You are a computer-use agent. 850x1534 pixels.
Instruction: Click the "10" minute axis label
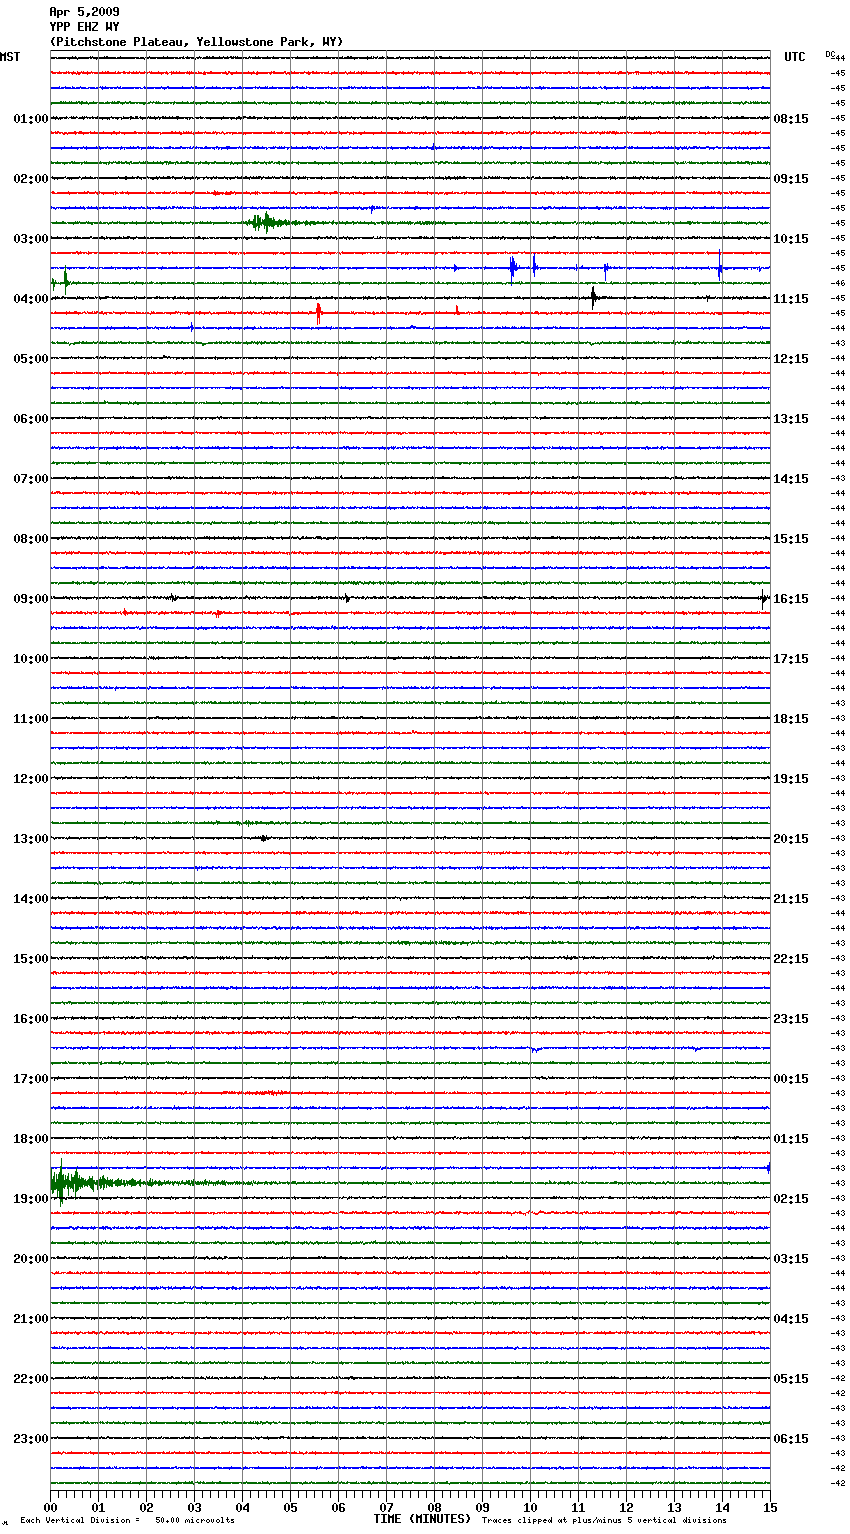tap(530, 1507)
